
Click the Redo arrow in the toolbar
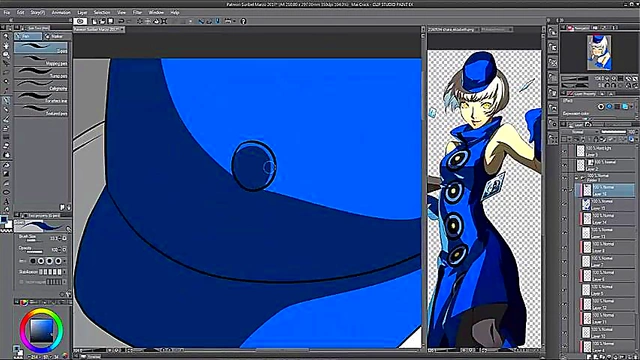pos(129,21)
